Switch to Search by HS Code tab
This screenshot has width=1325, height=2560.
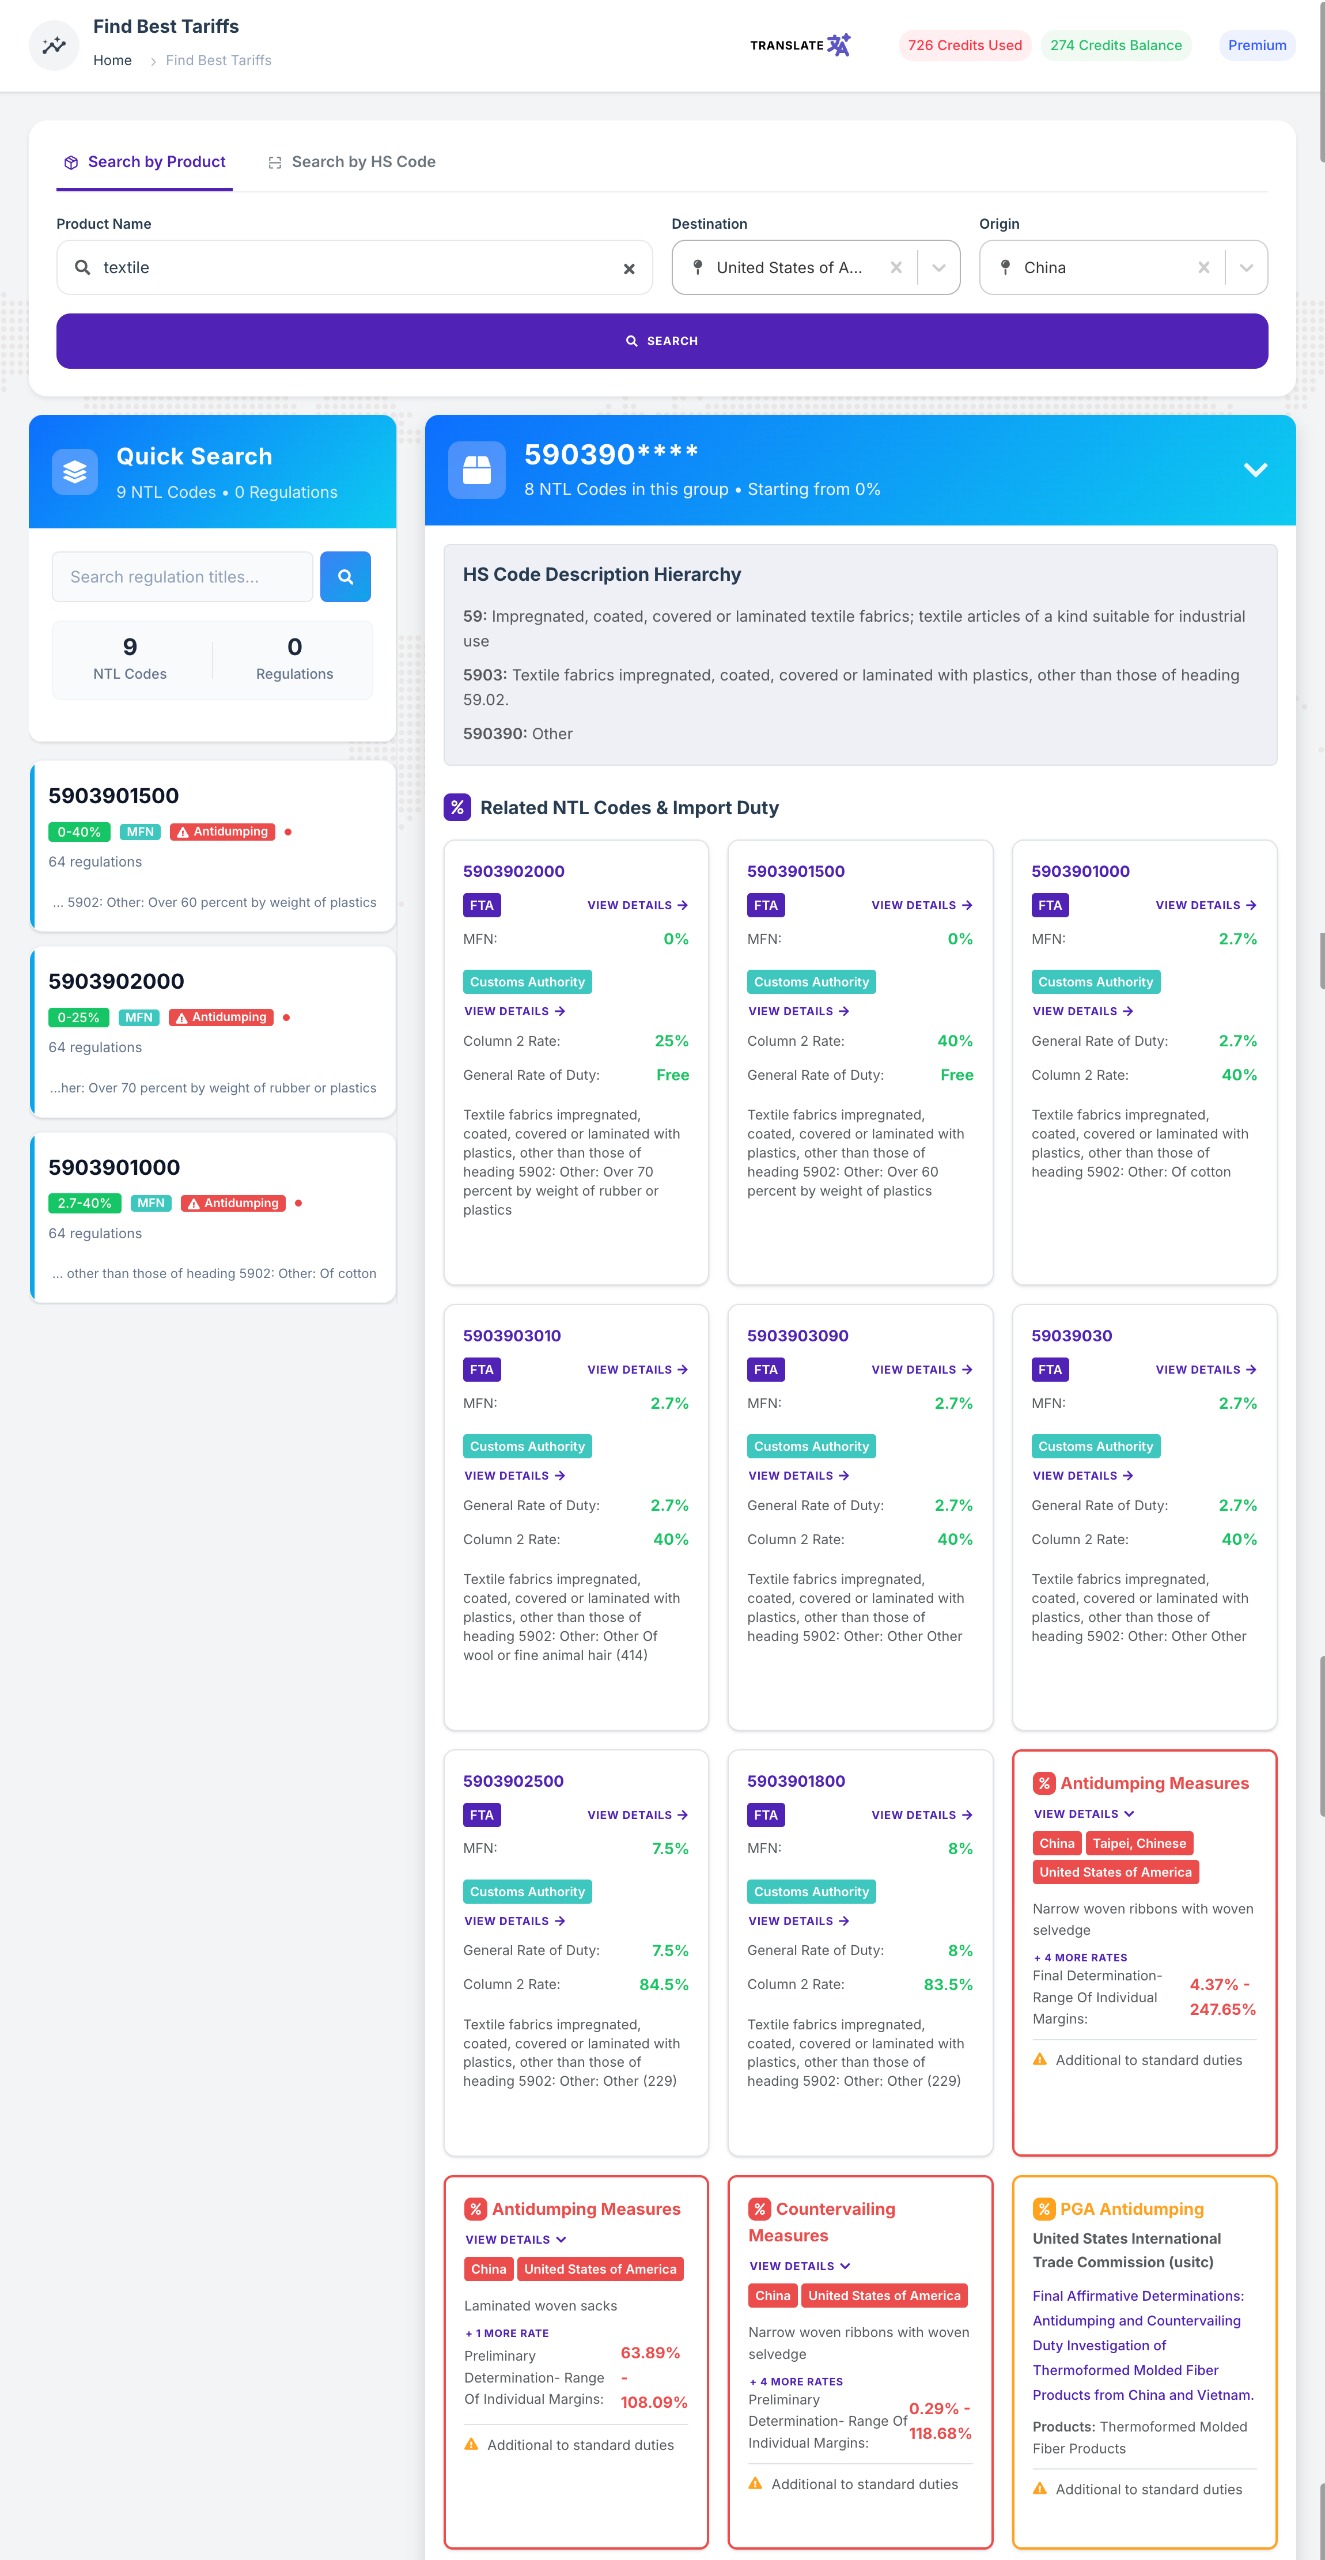point(352,162)
